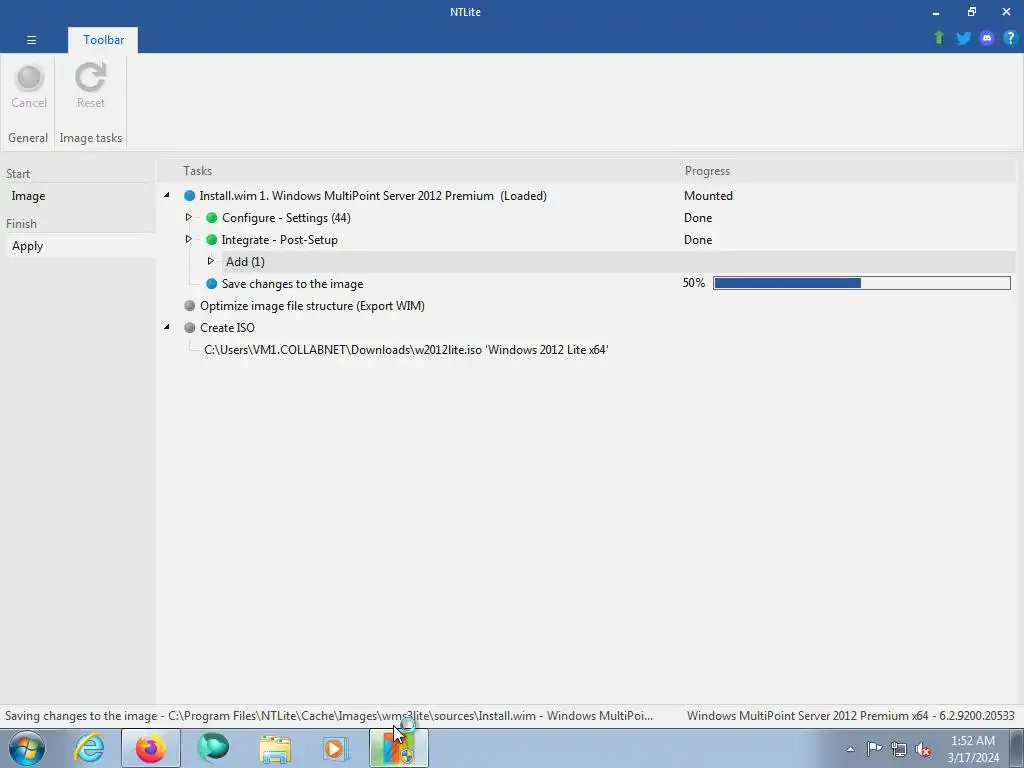This screenshot has width=1024, height=768.
Task: Open the Action Center flag icon
Action: click(874, 748)
